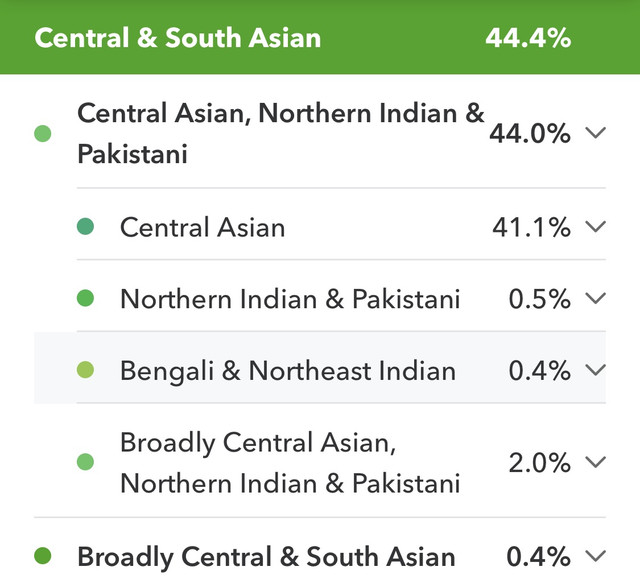The height and width of the screenshot is (588, 640).
Task: Expand the Northern Indian & Pakistani 0.5% chevron
Action: [595, 298]
